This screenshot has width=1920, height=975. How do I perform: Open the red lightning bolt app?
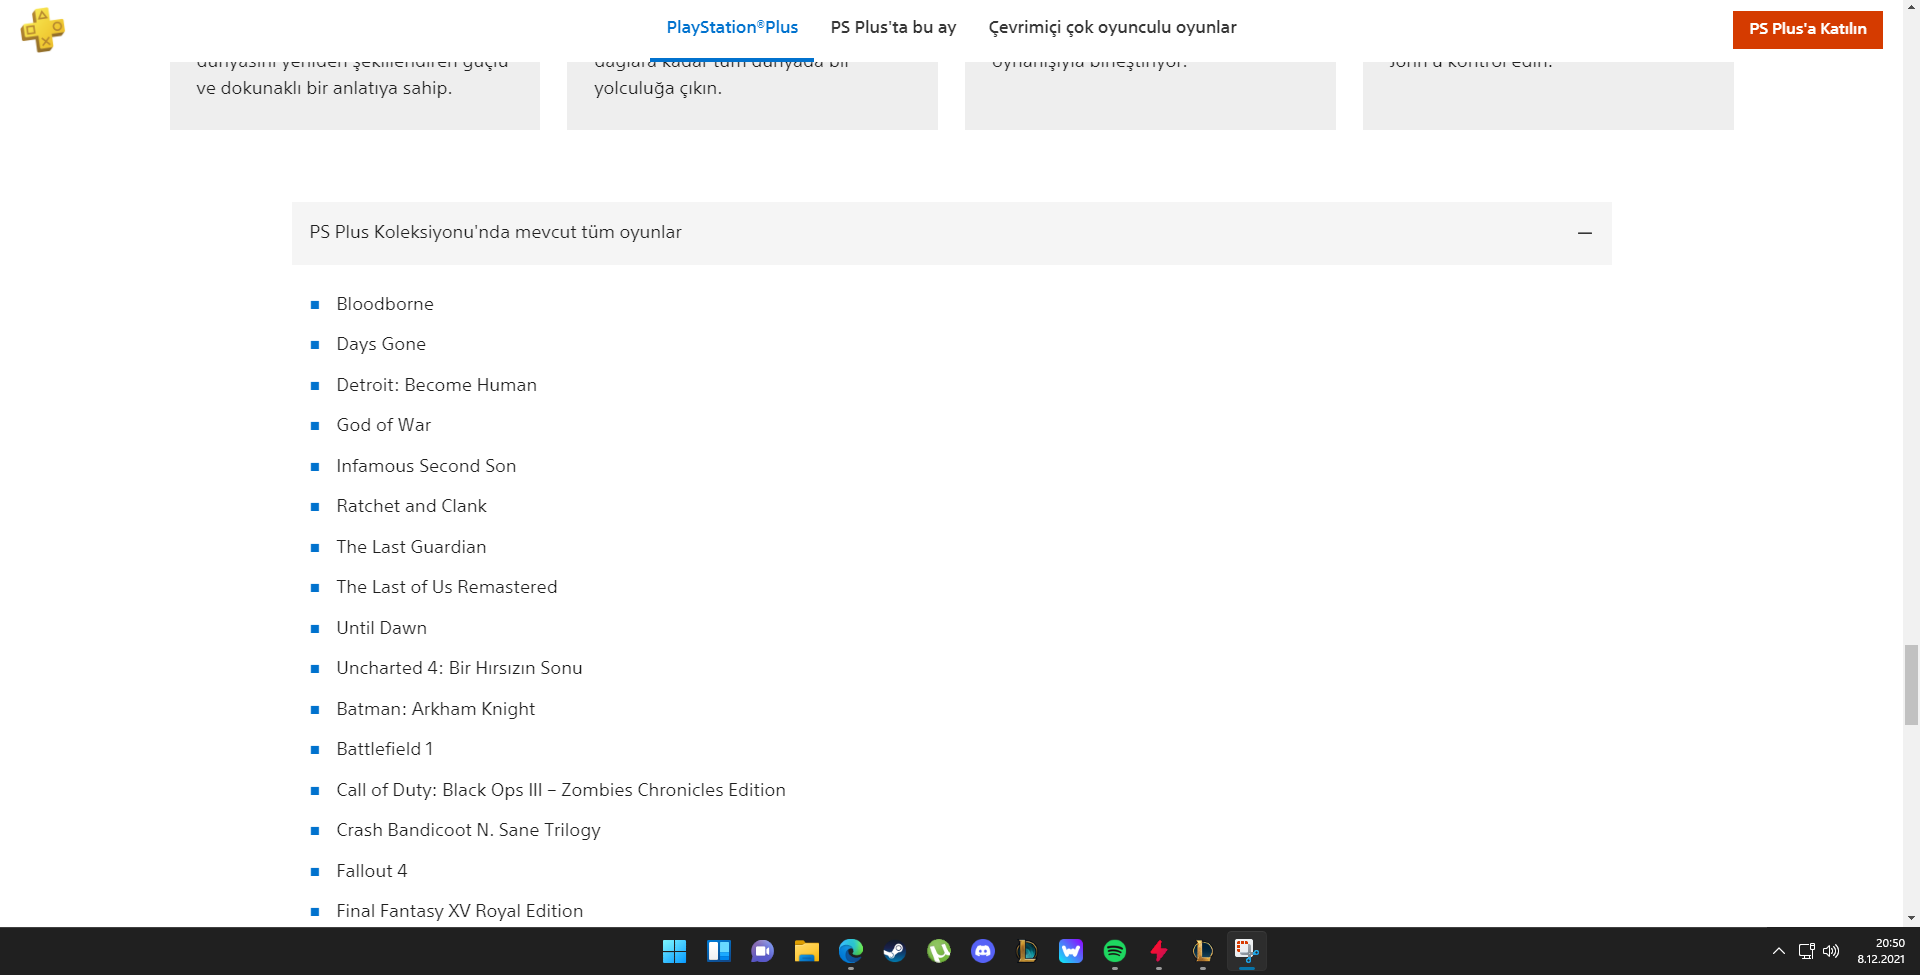point(1158,951)
